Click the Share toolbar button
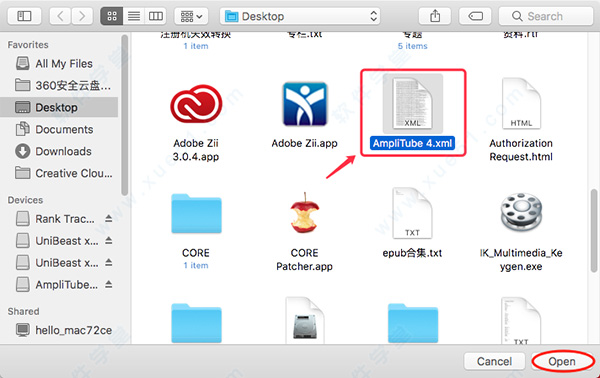This screenshot has width=600, height=378. click(x=435, y=16)
